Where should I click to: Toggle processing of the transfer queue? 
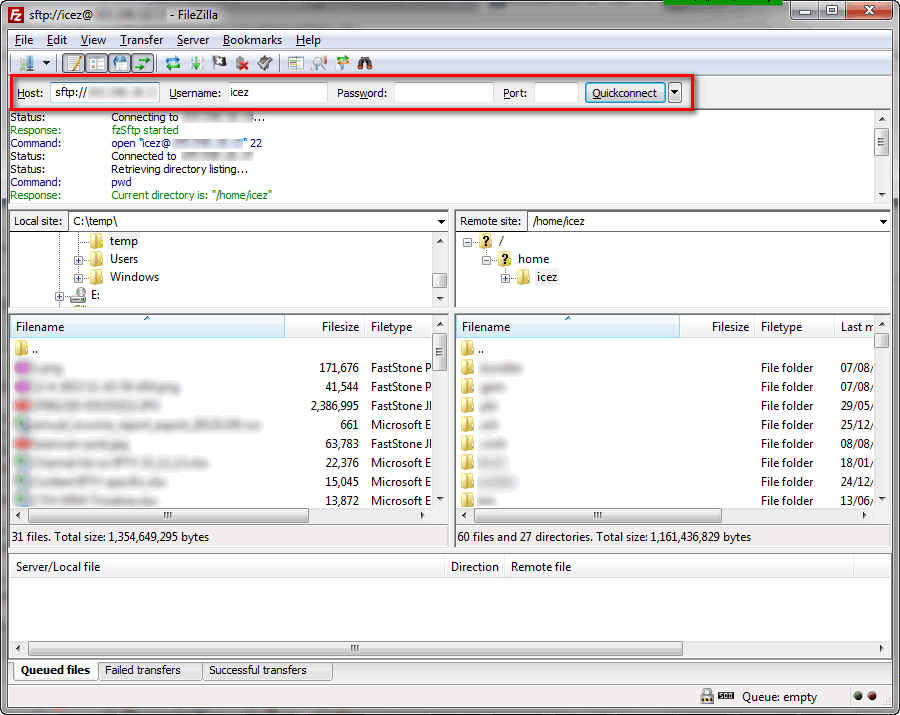coord(196,63)
